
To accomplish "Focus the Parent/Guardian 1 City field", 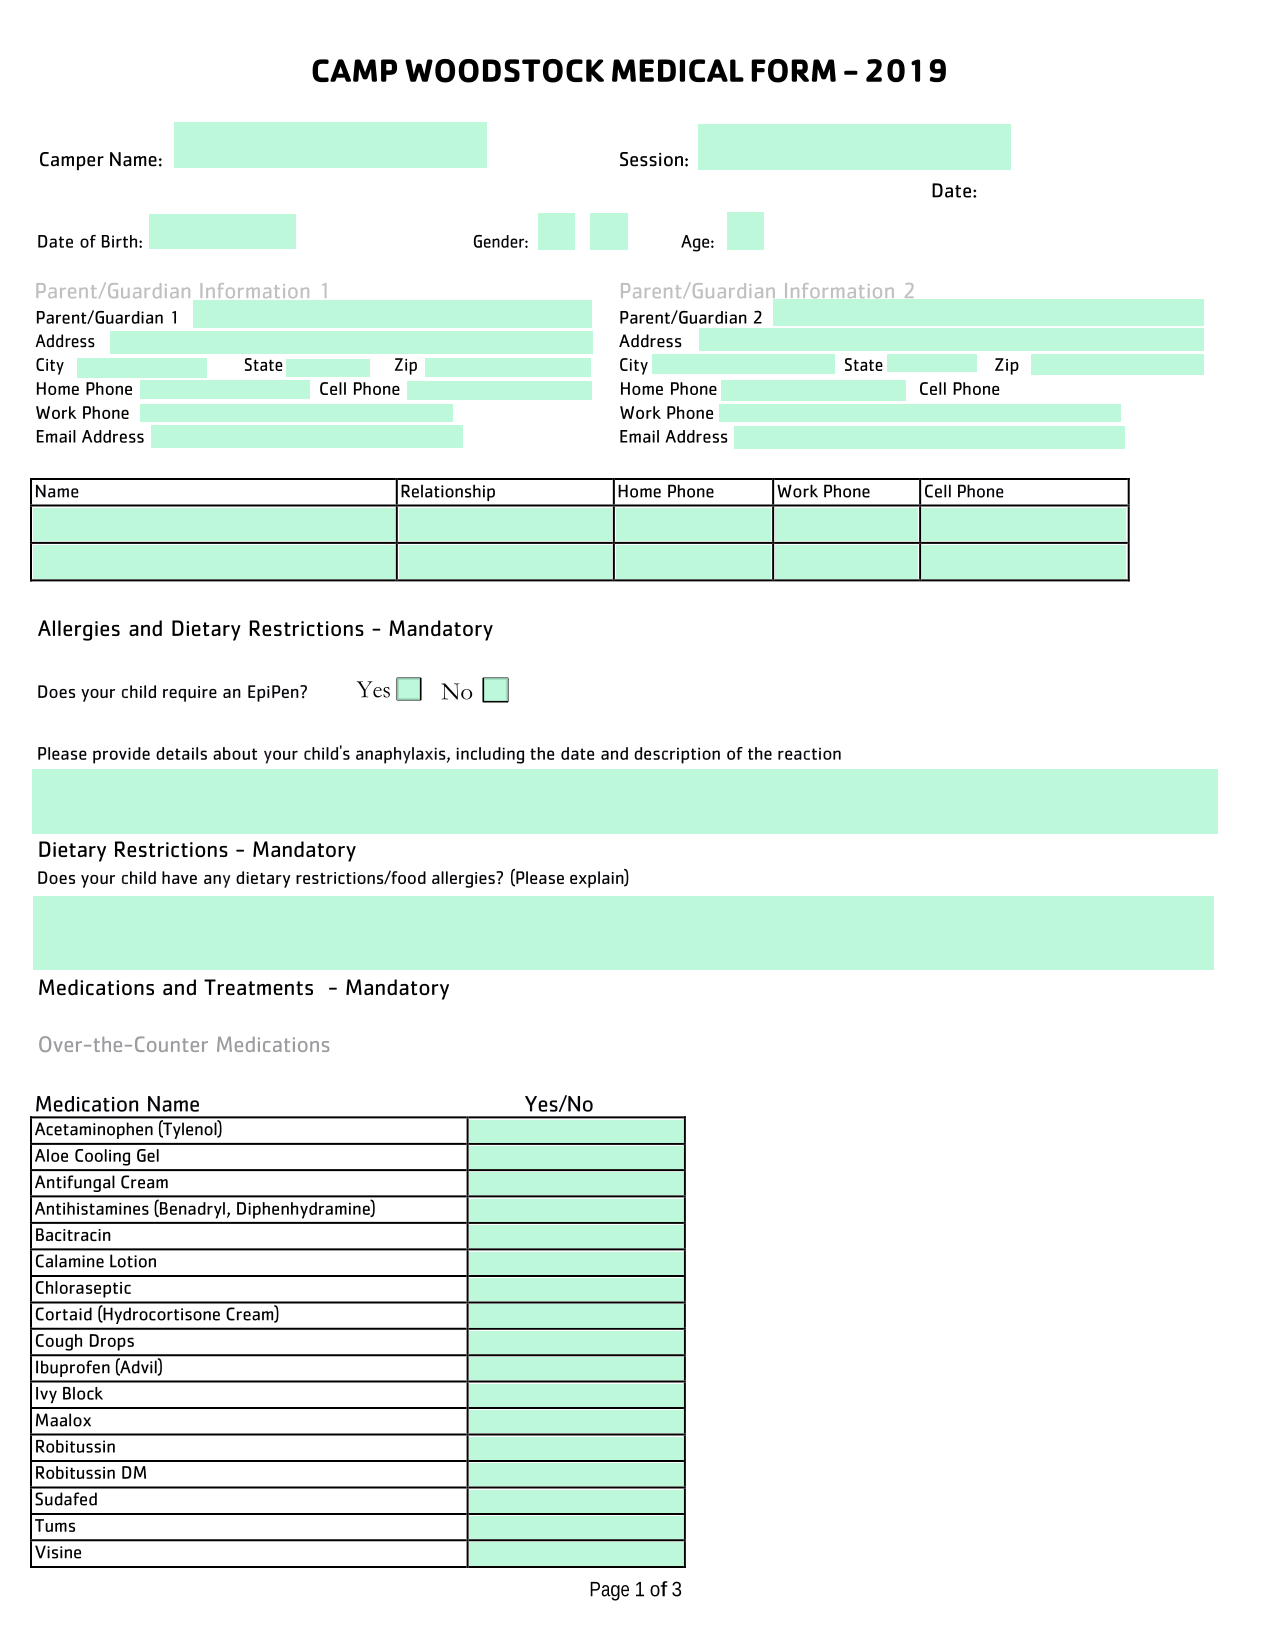I will pos(142,367).
